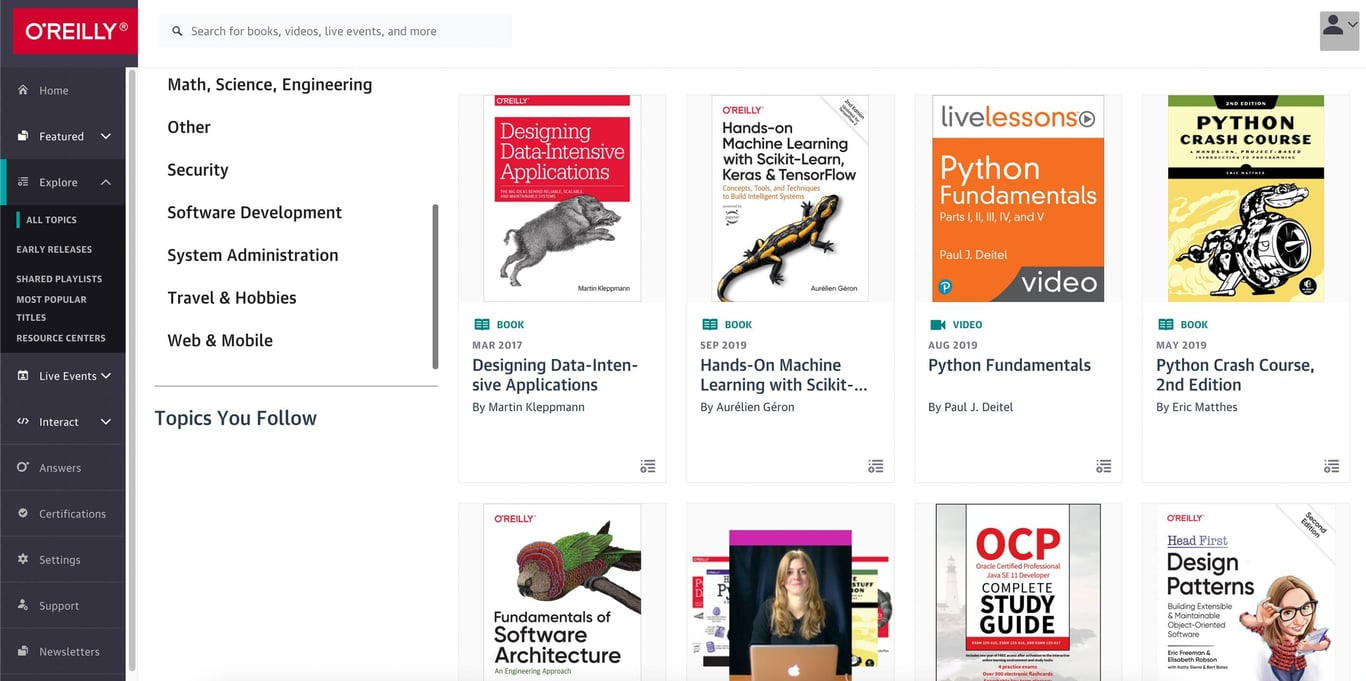Open the user profile avatar menu
The height and width of the screenshot is (681, 1366).
[x=1339, y=31]
